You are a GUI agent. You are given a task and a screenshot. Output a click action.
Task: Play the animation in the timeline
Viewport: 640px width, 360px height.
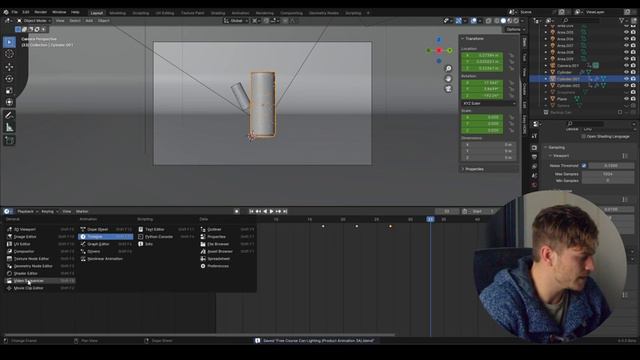pyautogui.click(x=271, y=211)
